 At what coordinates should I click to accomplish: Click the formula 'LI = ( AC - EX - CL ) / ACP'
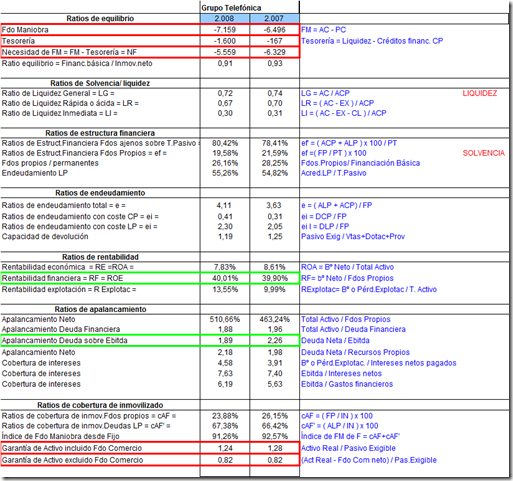pyautogui.click(x=344, y=113)
